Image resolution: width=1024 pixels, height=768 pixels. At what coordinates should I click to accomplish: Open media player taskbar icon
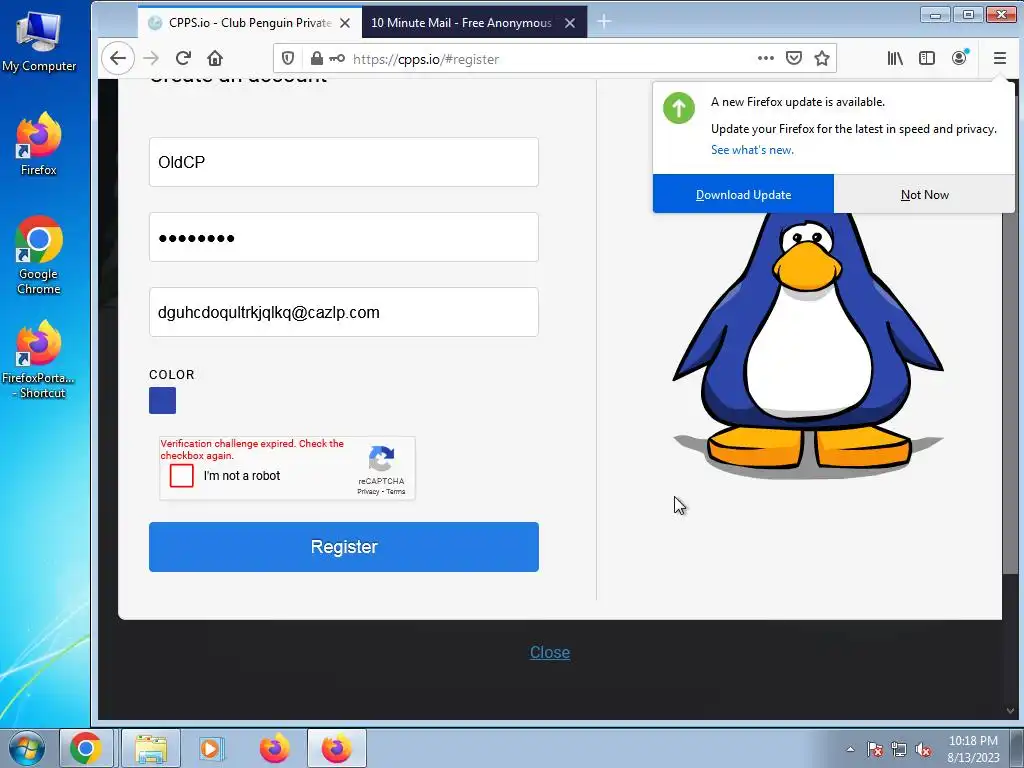[x=211, y=748]
